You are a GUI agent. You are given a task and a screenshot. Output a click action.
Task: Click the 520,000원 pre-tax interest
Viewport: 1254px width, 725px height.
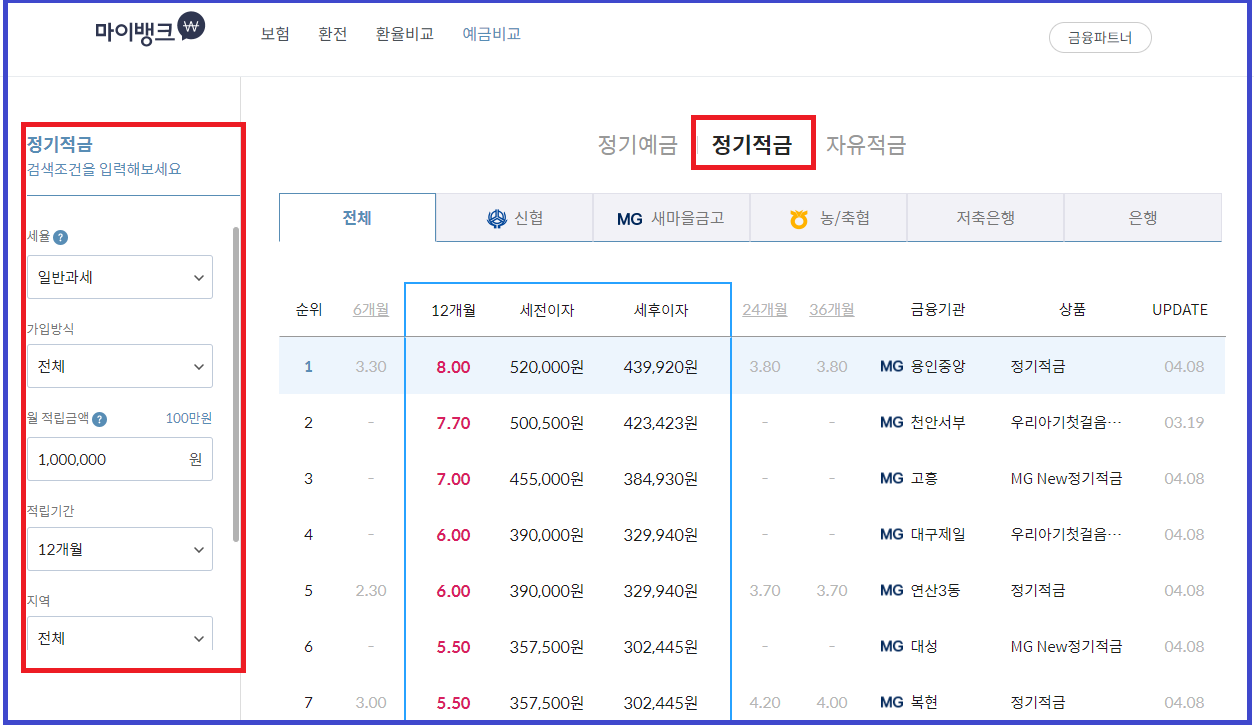tap(547, 367)
